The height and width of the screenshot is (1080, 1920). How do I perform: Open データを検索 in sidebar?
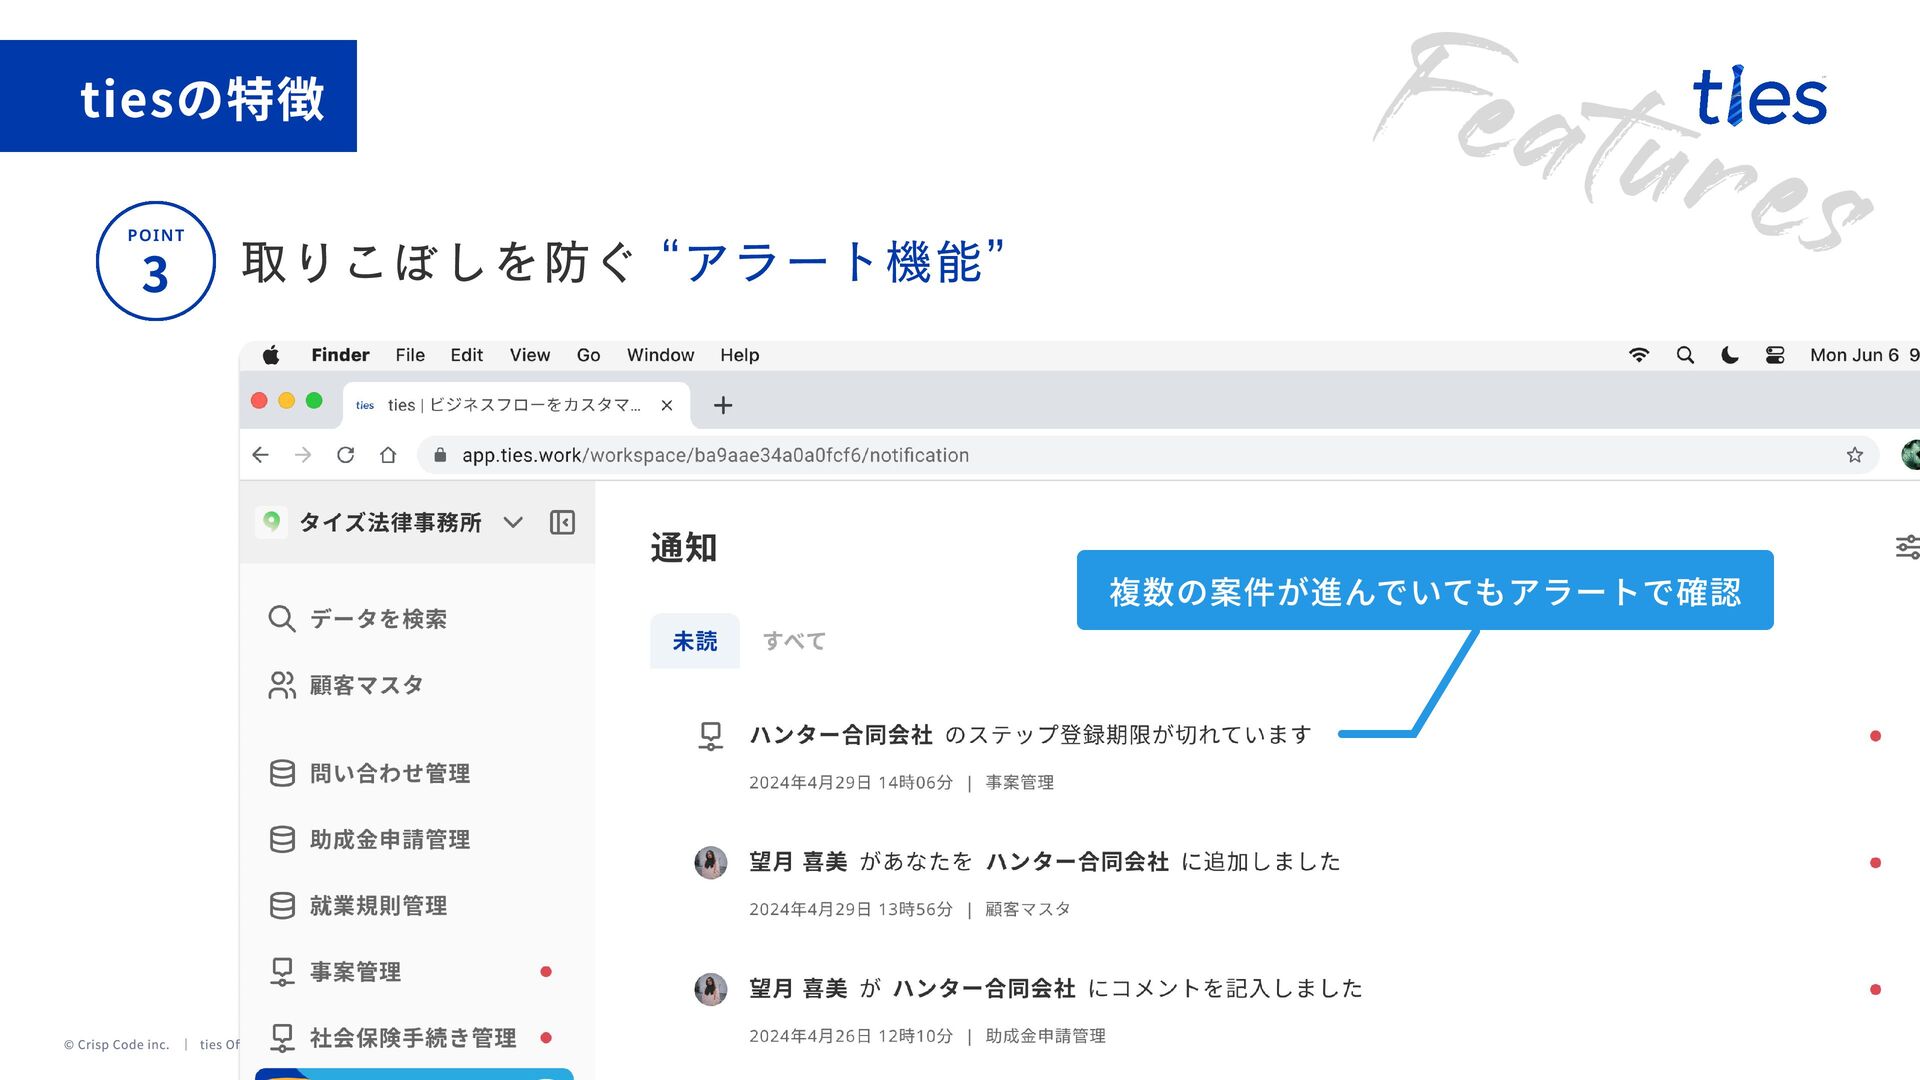coord(378,619)
